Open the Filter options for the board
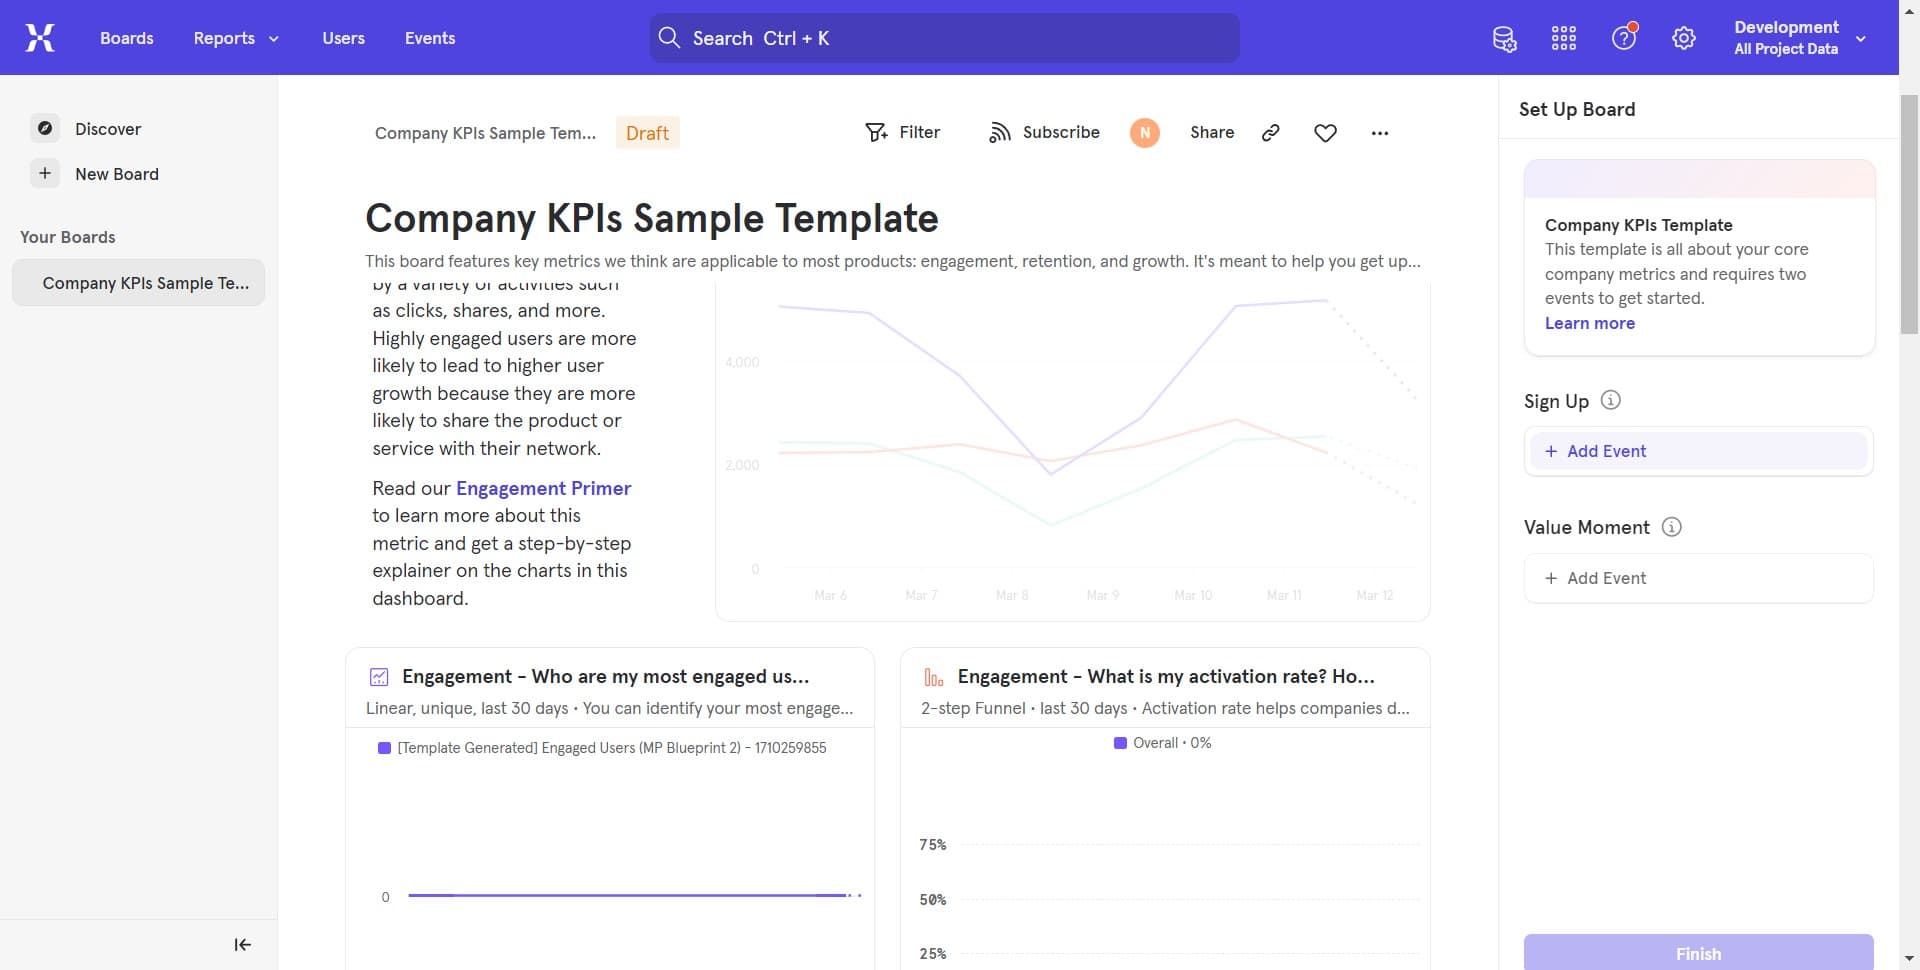Image resolution: width=1920 pixels, height=970 pixels. (x=903, y=132)
